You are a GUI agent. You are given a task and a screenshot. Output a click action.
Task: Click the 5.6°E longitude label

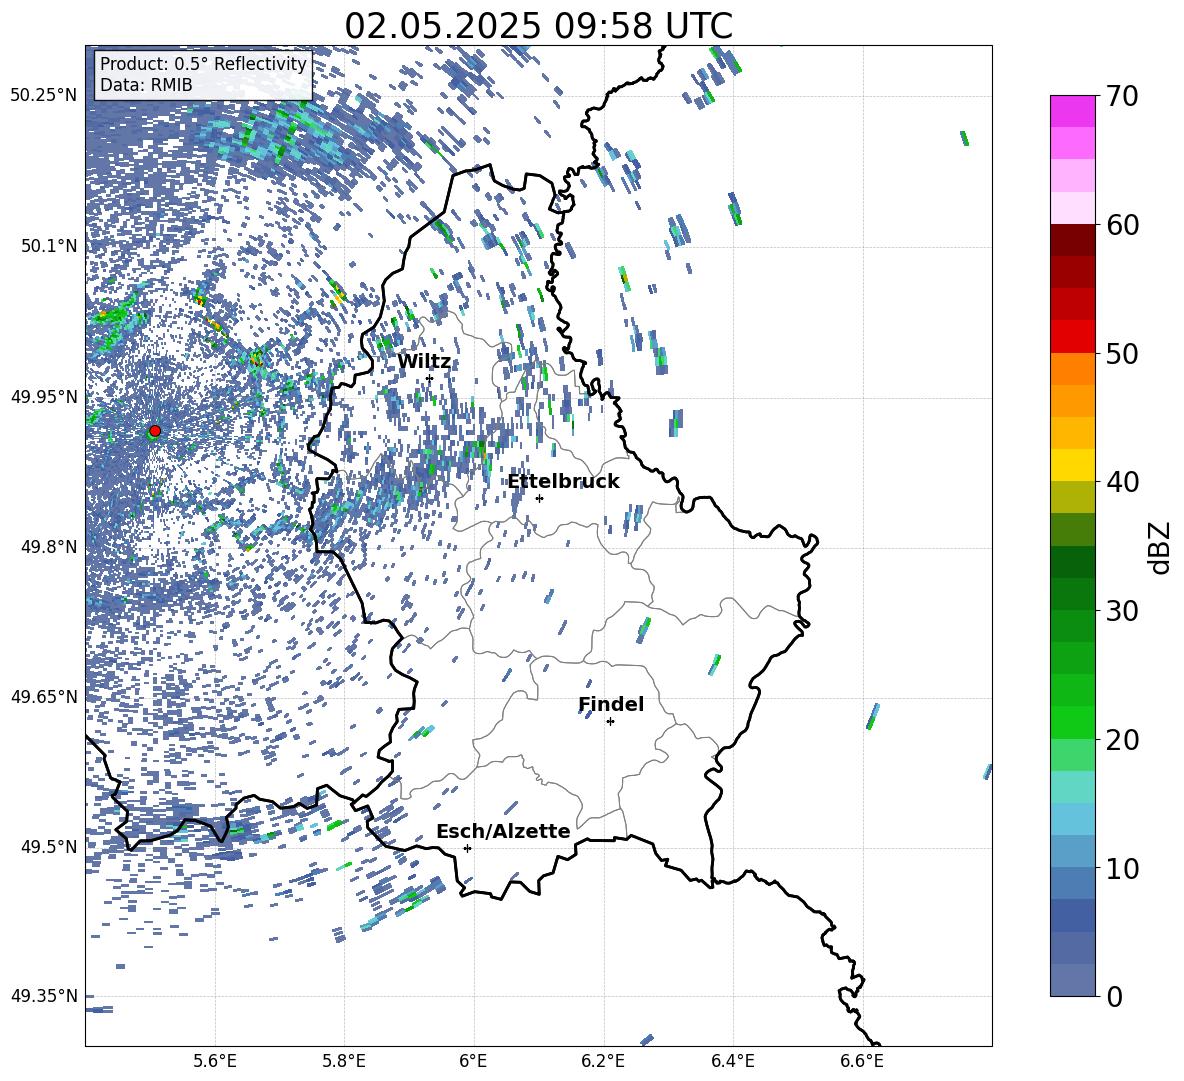coord(215,1061)
